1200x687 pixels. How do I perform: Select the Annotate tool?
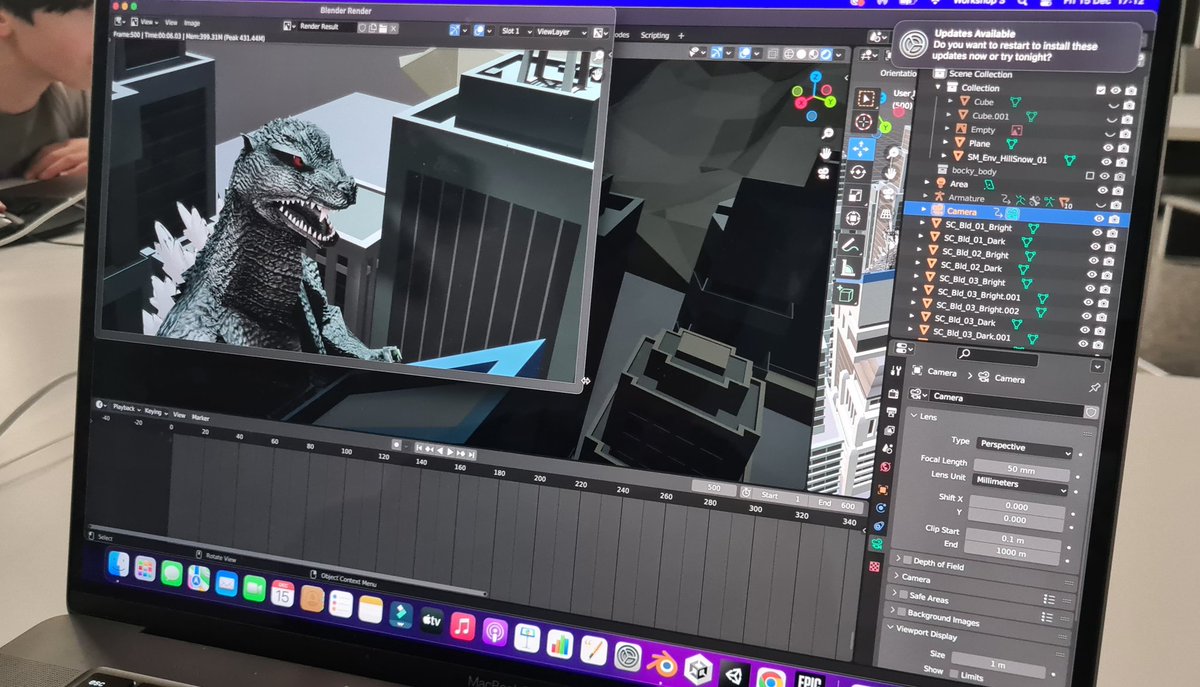click(850, 244)
